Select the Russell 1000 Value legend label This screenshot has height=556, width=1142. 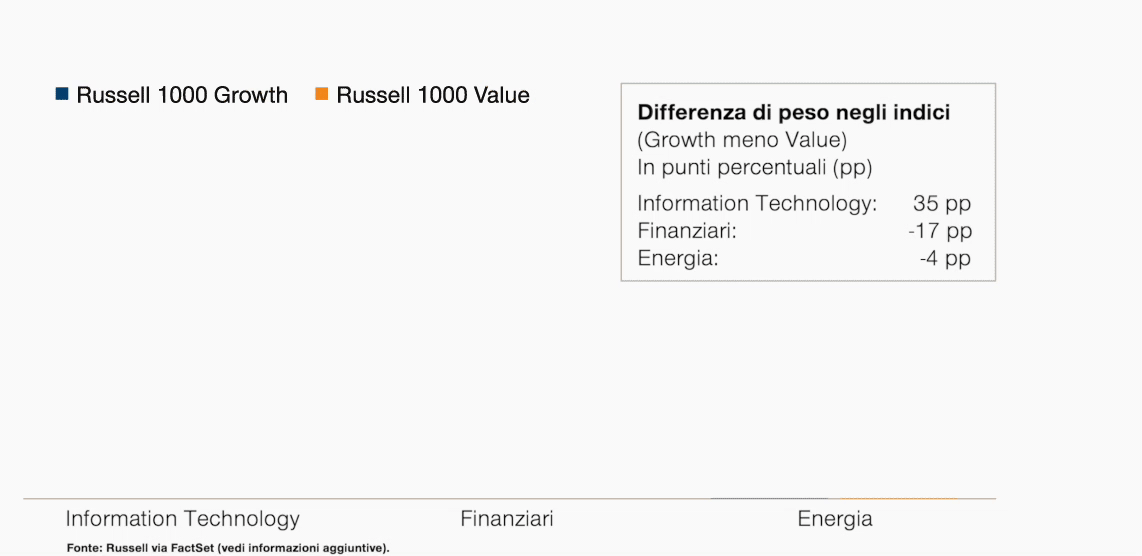click(433, 95)
